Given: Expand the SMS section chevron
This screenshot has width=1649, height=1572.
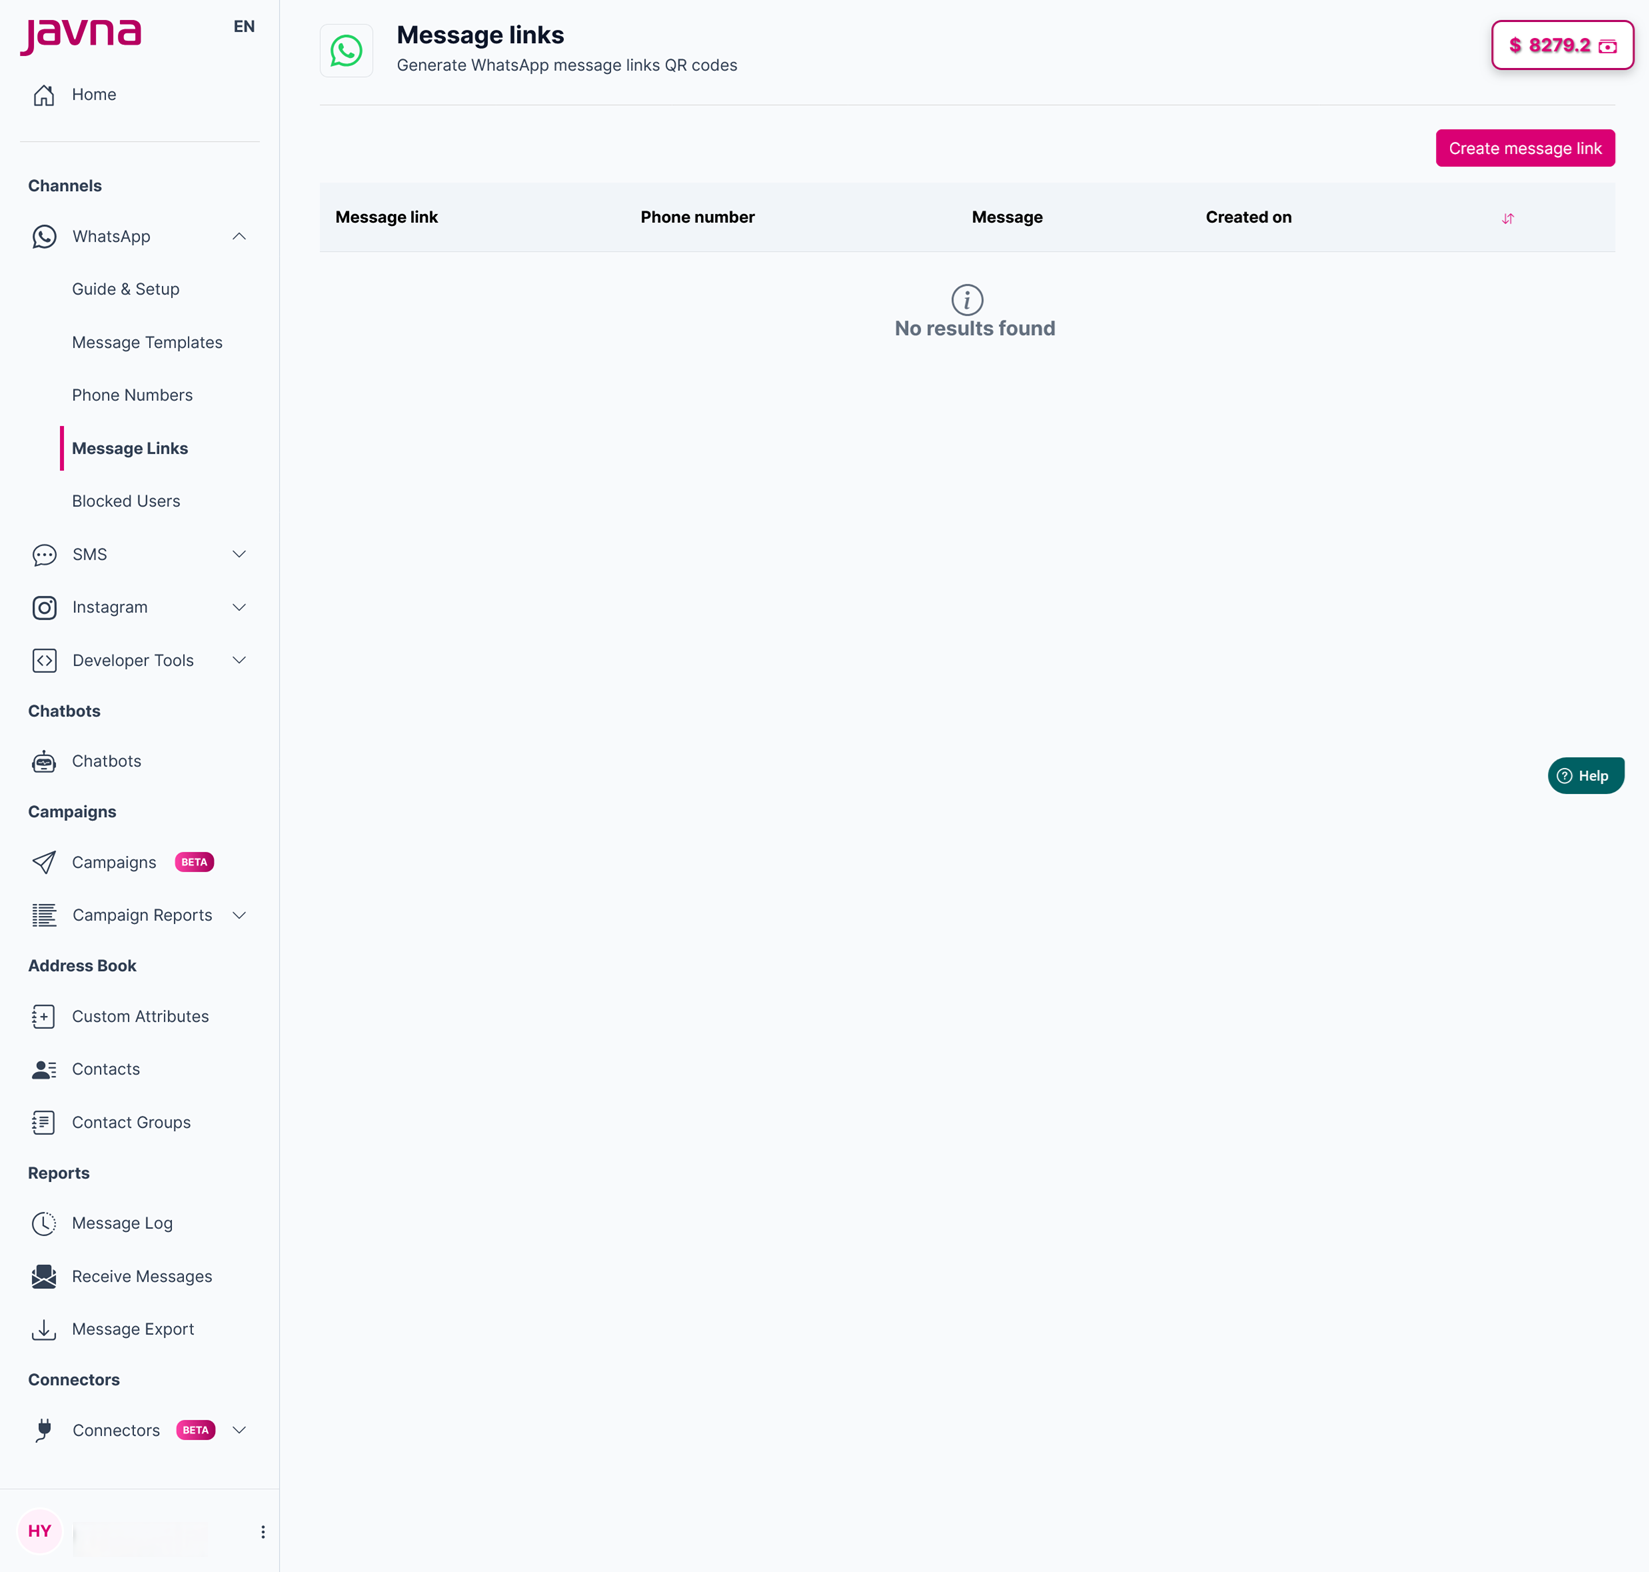Looking at the screenshot, I should (239, 555).
